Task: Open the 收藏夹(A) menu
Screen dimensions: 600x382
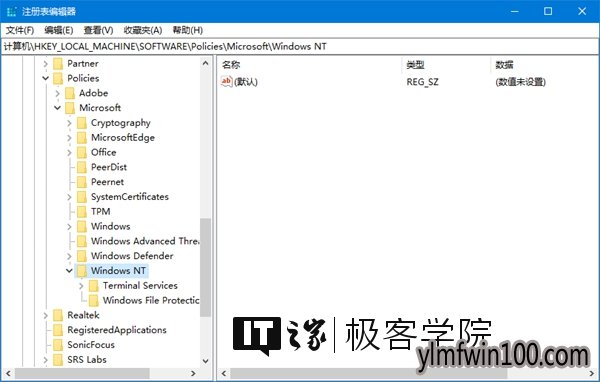Action: click(143, 30)
